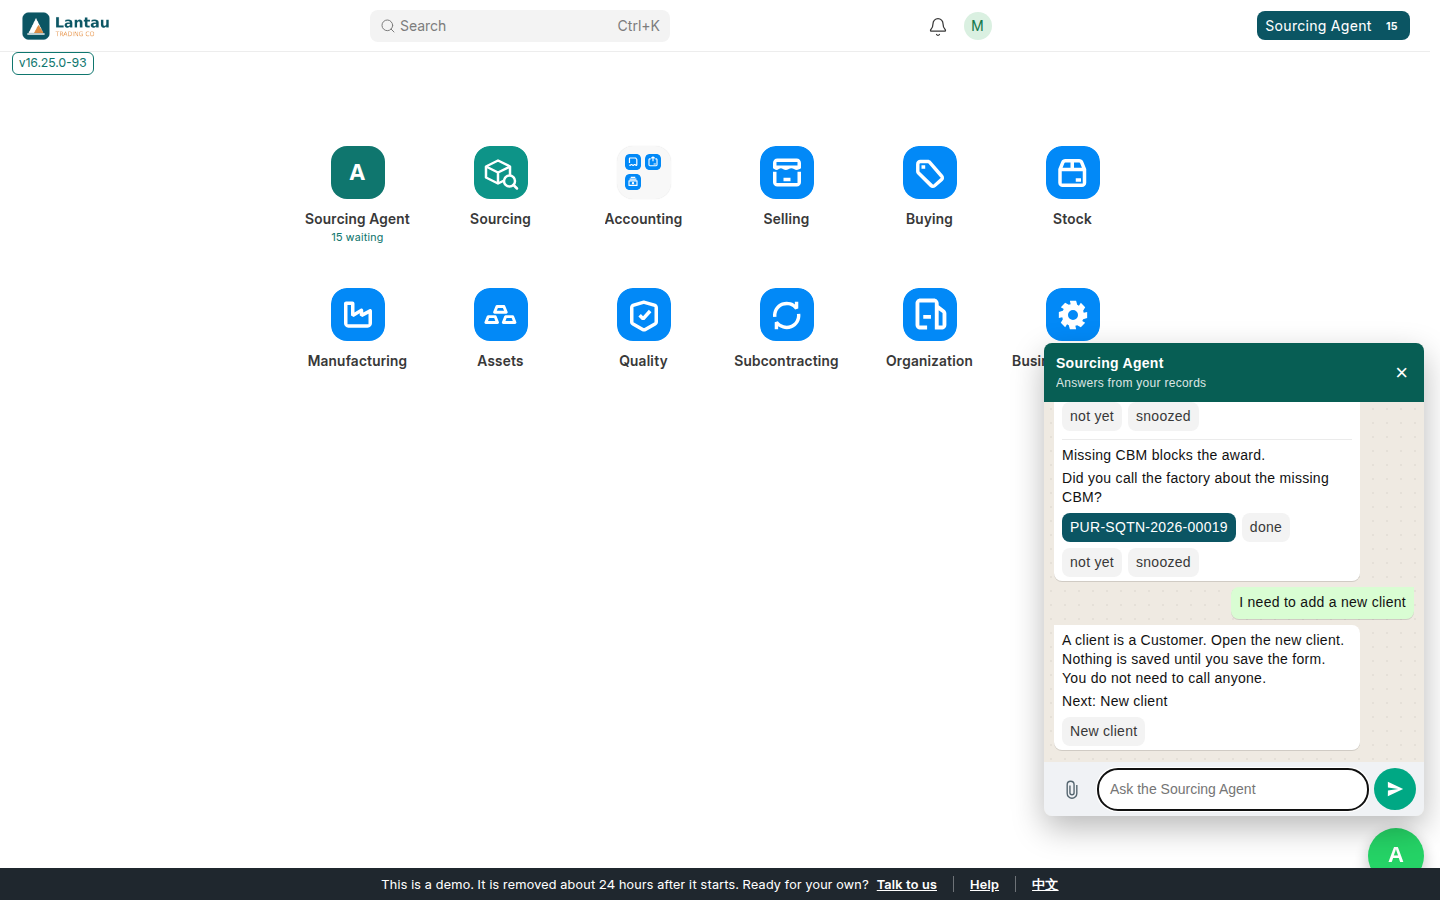The image size is (1440, 900).
Task: Click the Missing CBM blocks the award text
Action: click(1163, 455)
